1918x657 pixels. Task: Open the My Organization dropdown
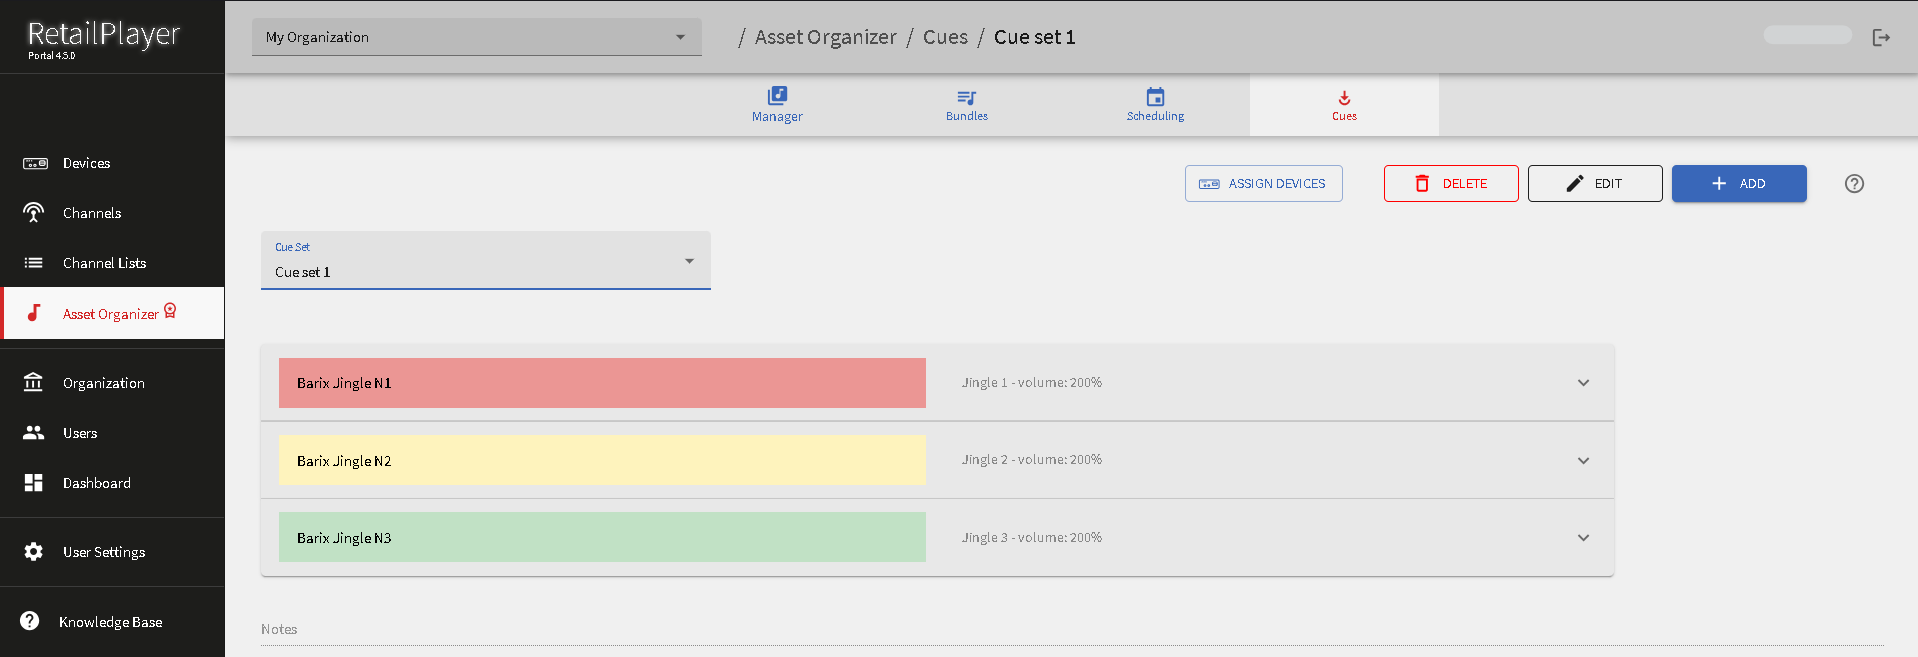476,37
